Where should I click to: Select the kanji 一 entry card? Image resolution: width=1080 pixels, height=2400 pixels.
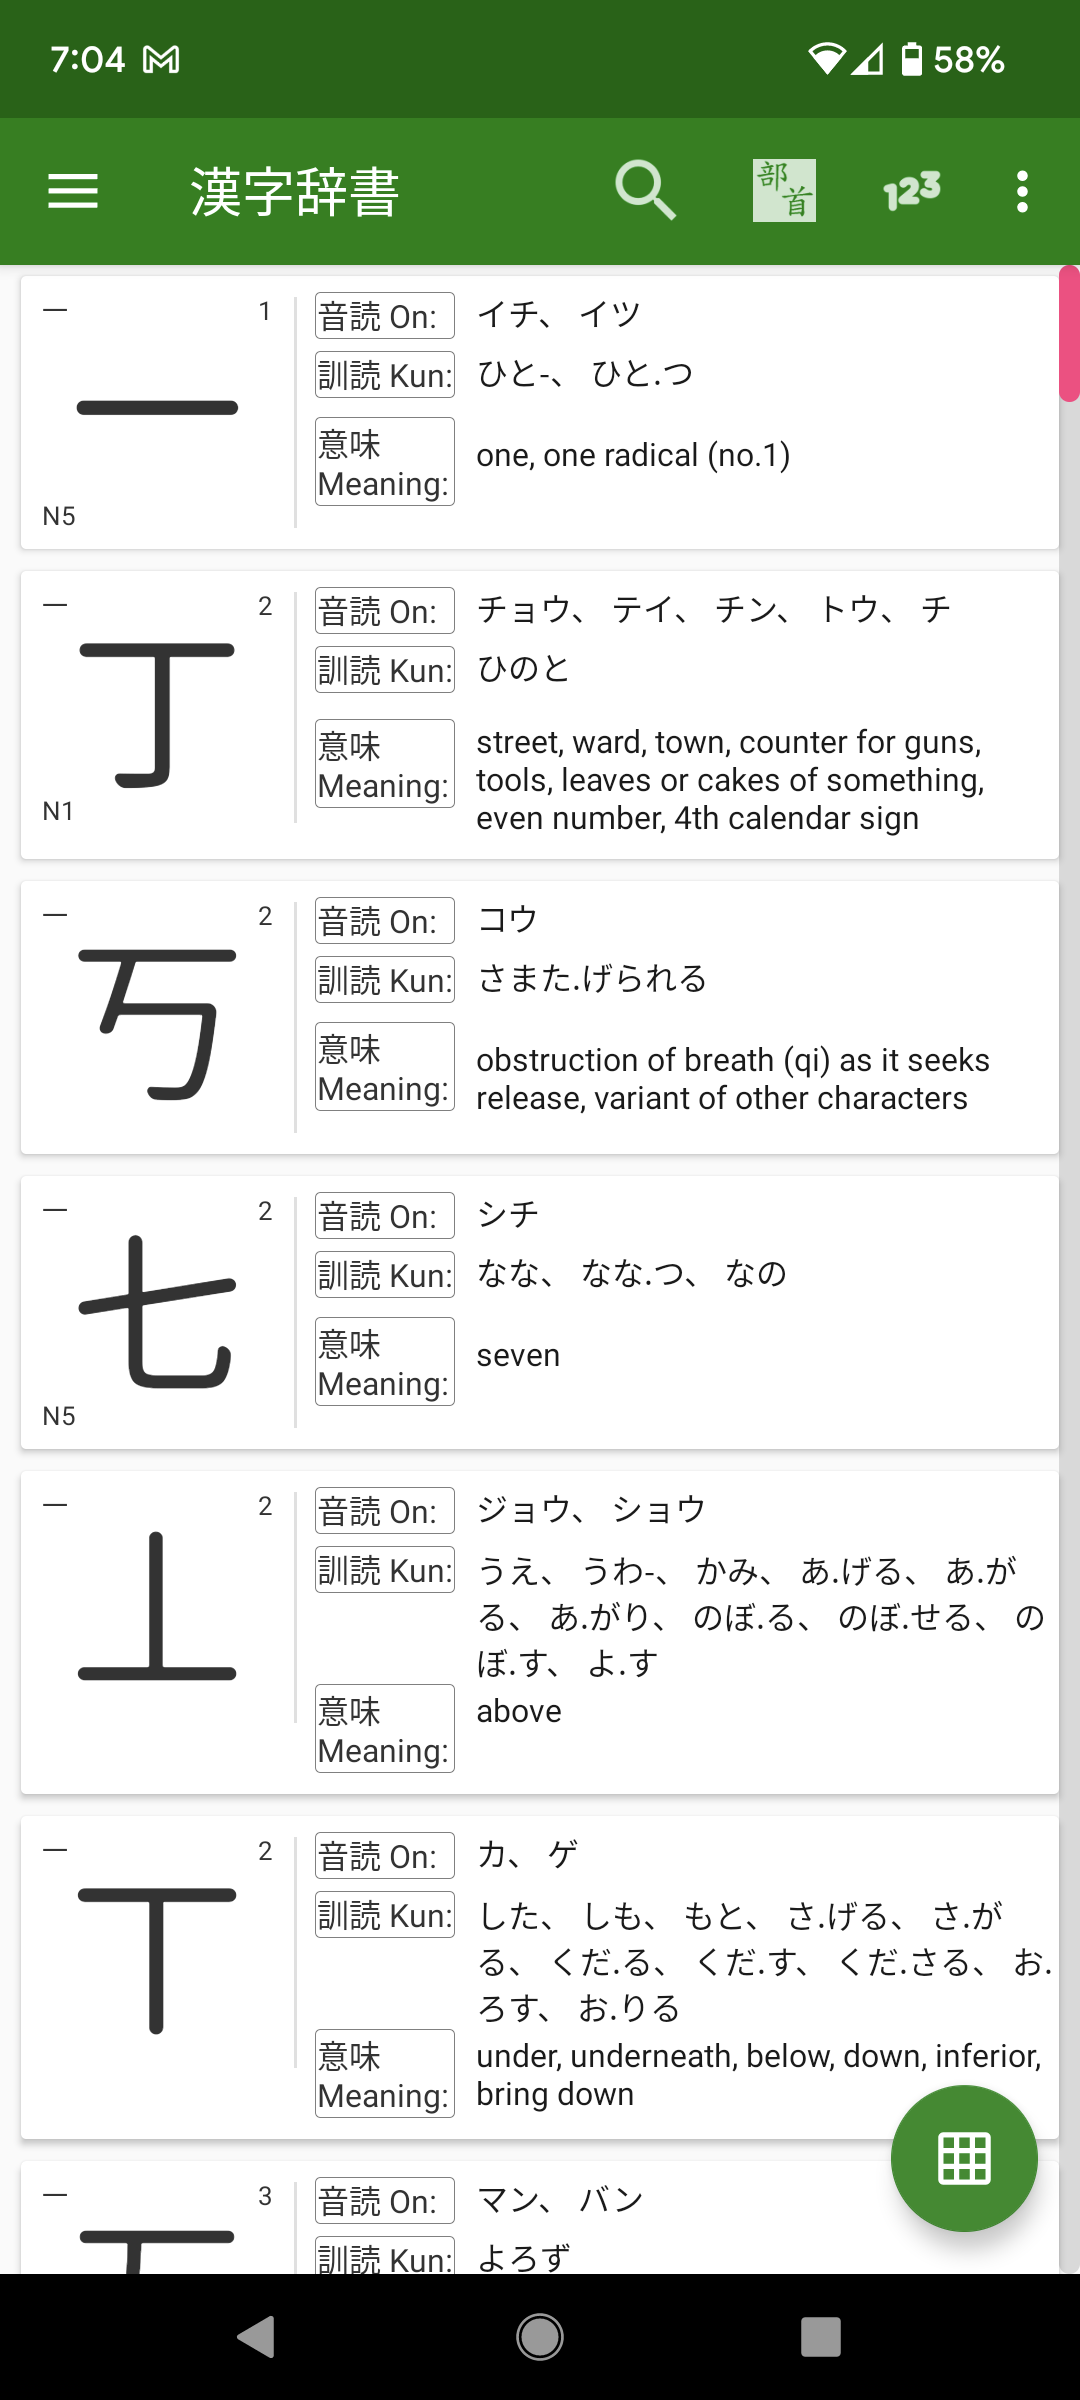[540, 412]
